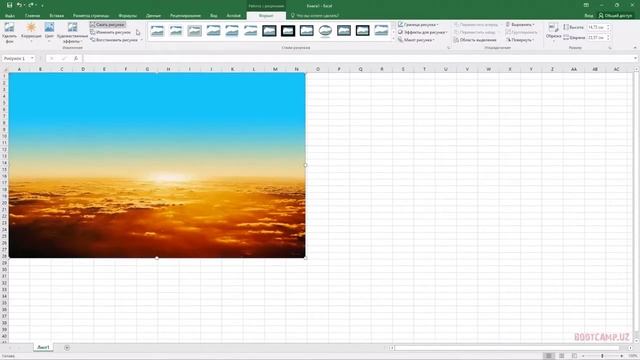Select column S header
This screenshot has width=640, height=360.
click(403, 69)
